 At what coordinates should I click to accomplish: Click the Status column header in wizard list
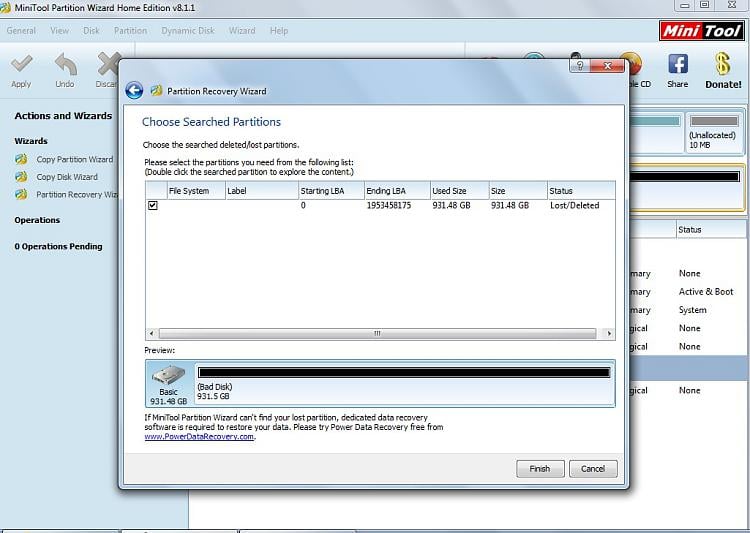click(x=581, y=191)
